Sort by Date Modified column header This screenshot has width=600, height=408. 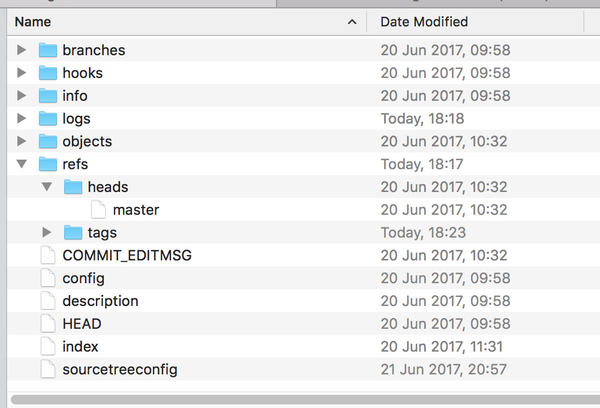(424, 21)
